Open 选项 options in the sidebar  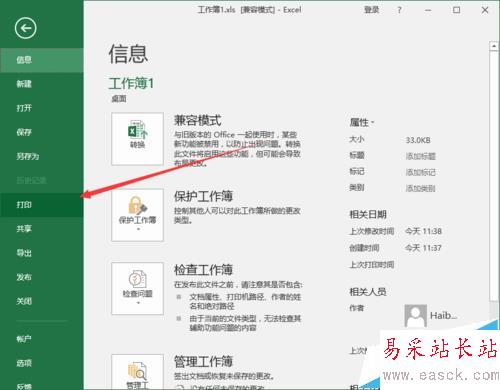(42, 363)
